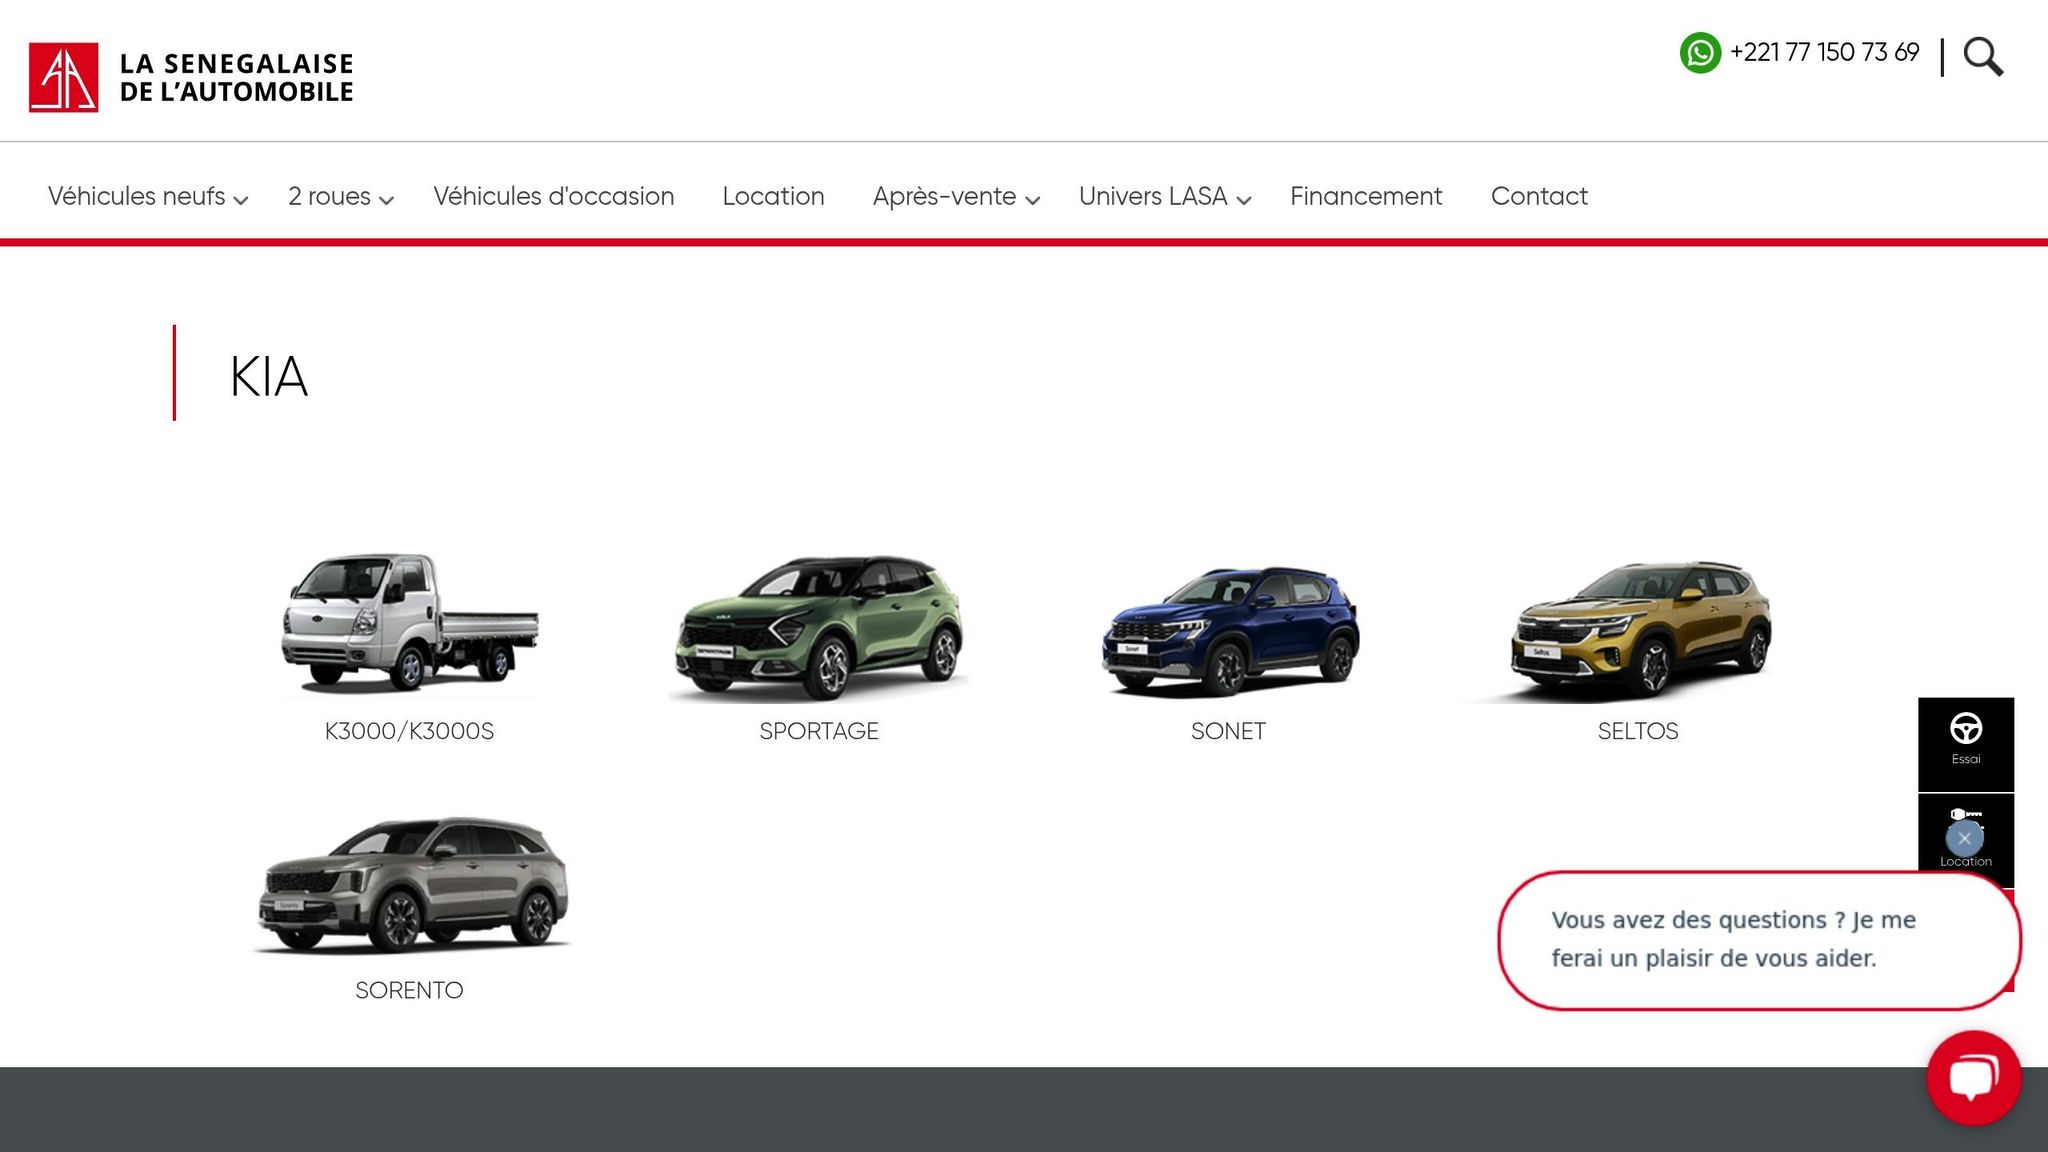2048x1152 pixels.
Task: Click the La Senegalaise de l'Automobile logo
Action: coord(191,77)
